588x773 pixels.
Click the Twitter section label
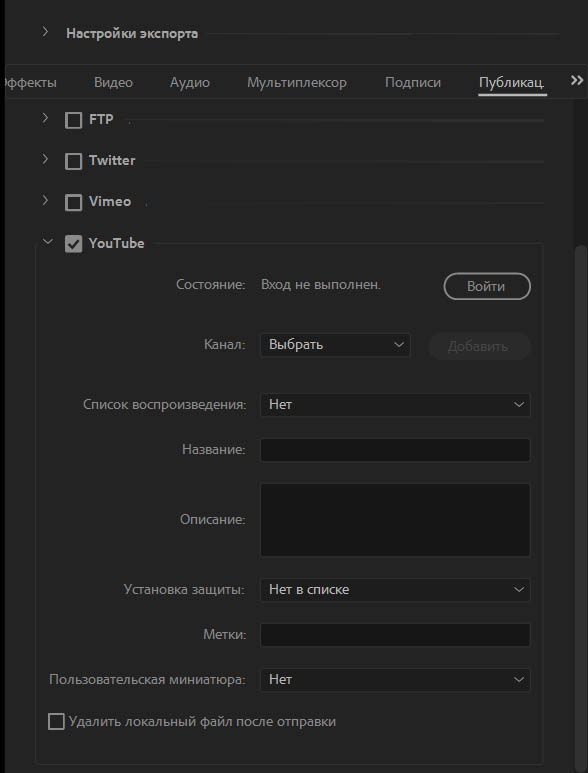point(112,161)
